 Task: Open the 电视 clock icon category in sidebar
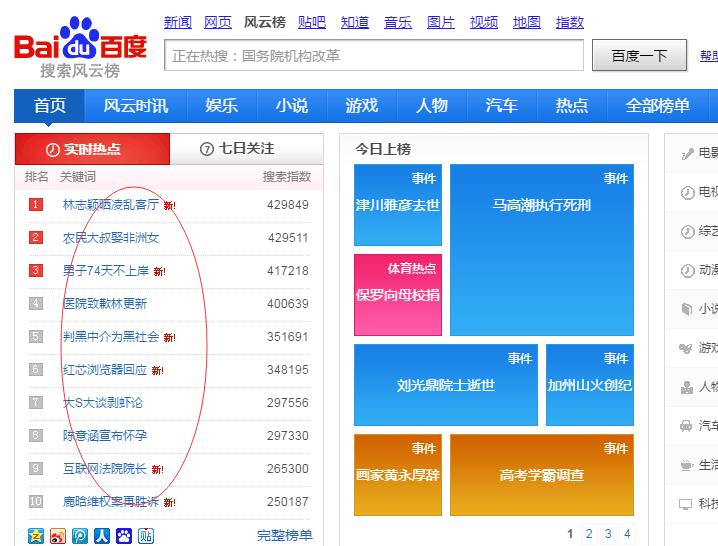(687, 193)
